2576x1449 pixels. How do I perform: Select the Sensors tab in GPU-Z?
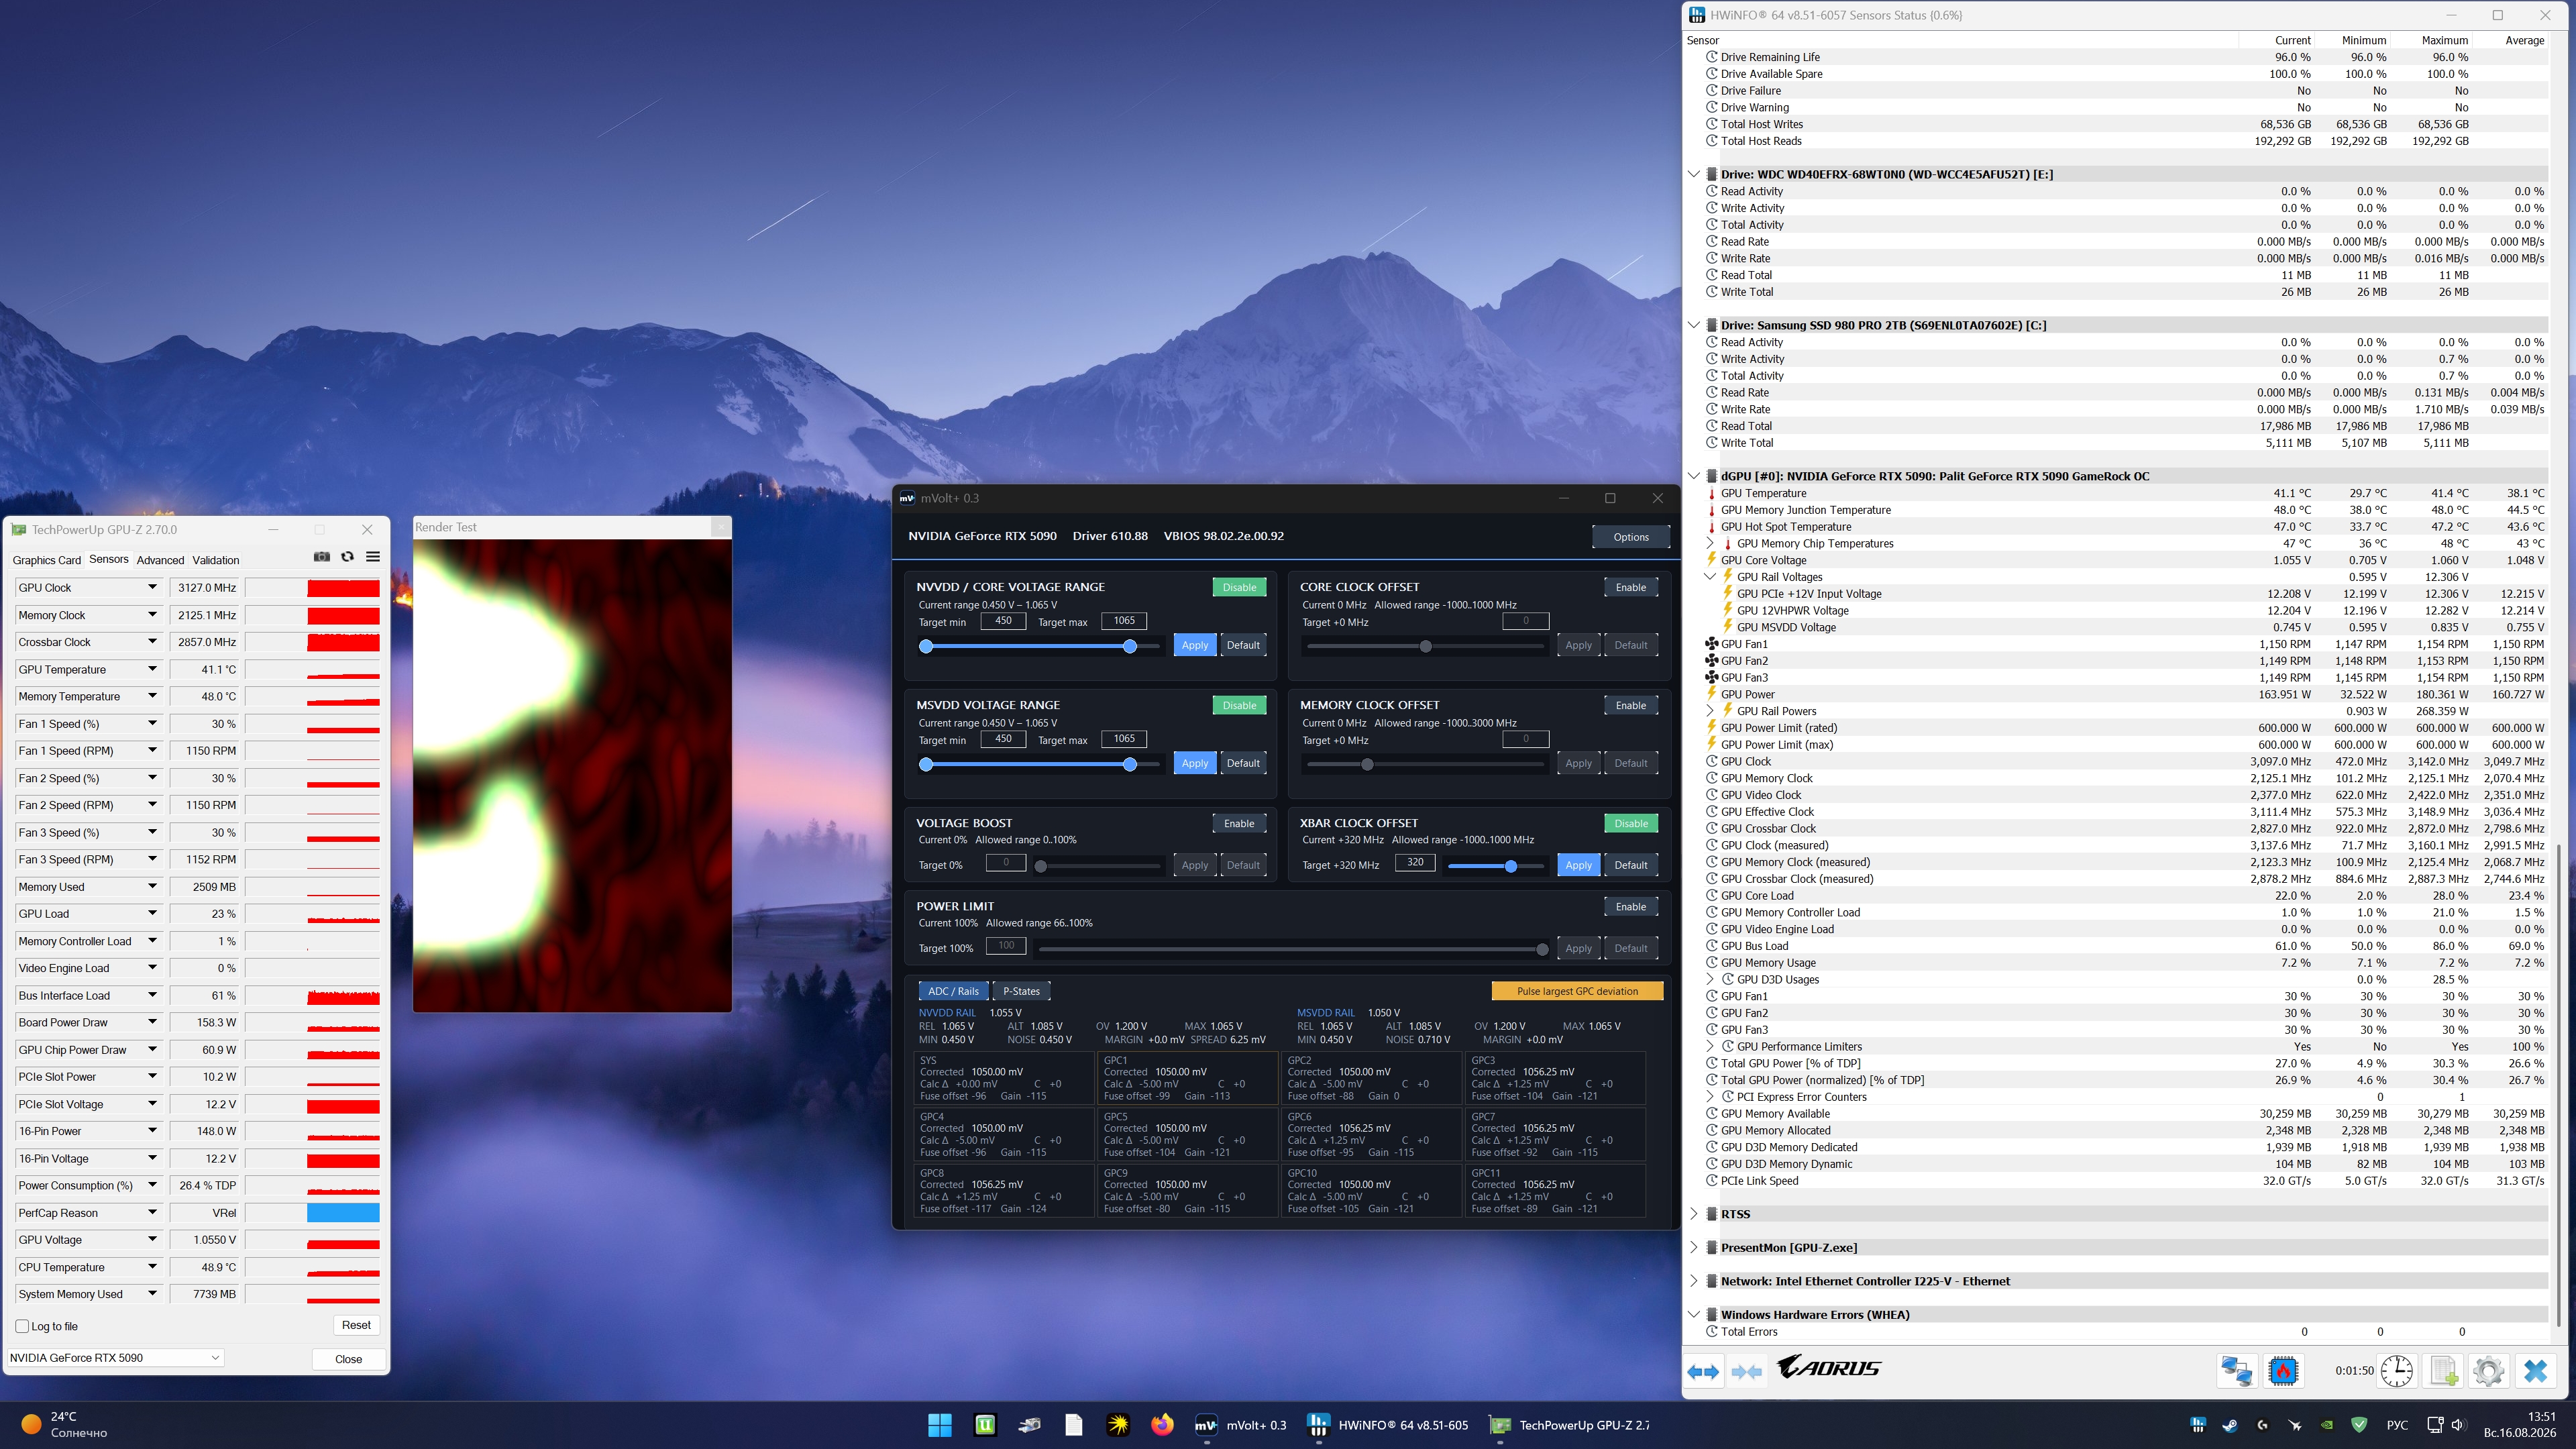point(109,559)
